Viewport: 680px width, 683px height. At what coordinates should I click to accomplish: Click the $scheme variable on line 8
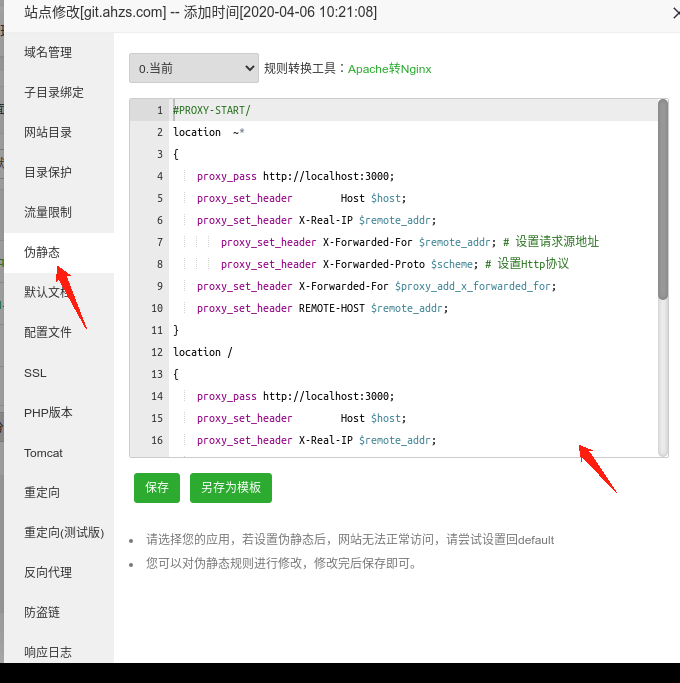click(x=452, y=264)
